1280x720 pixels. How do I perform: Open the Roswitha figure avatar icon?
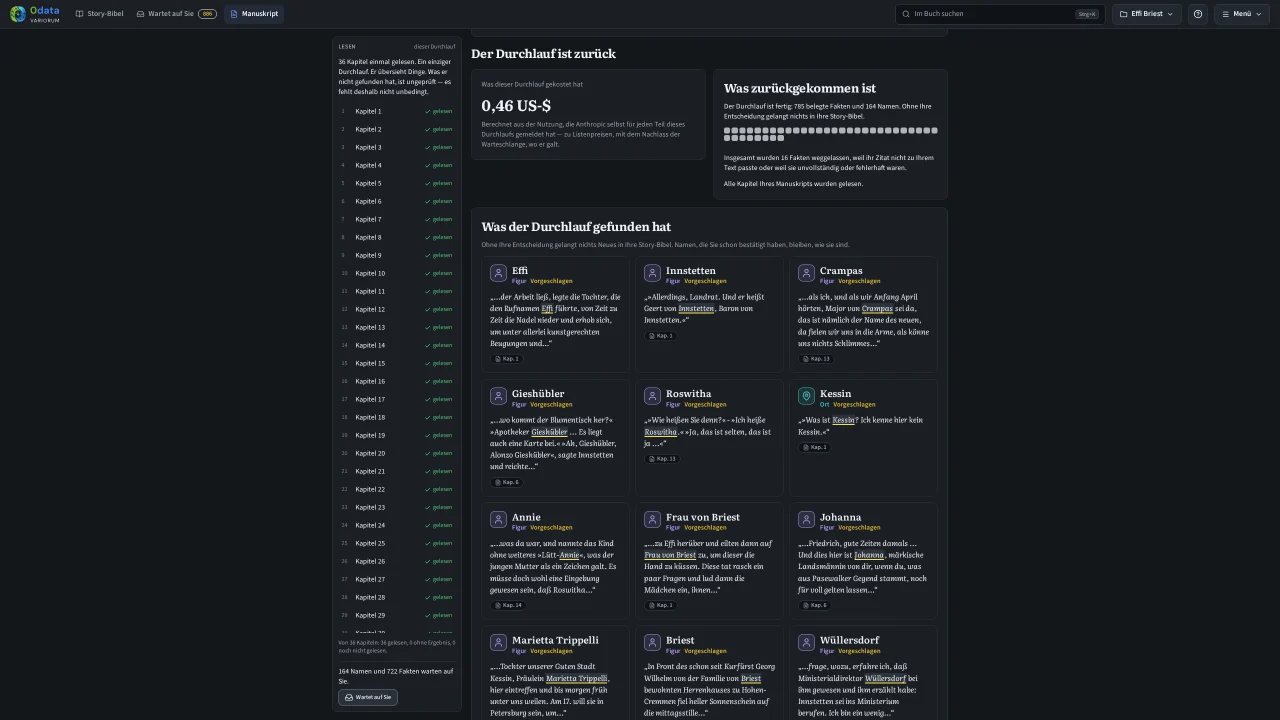[652, 396]
